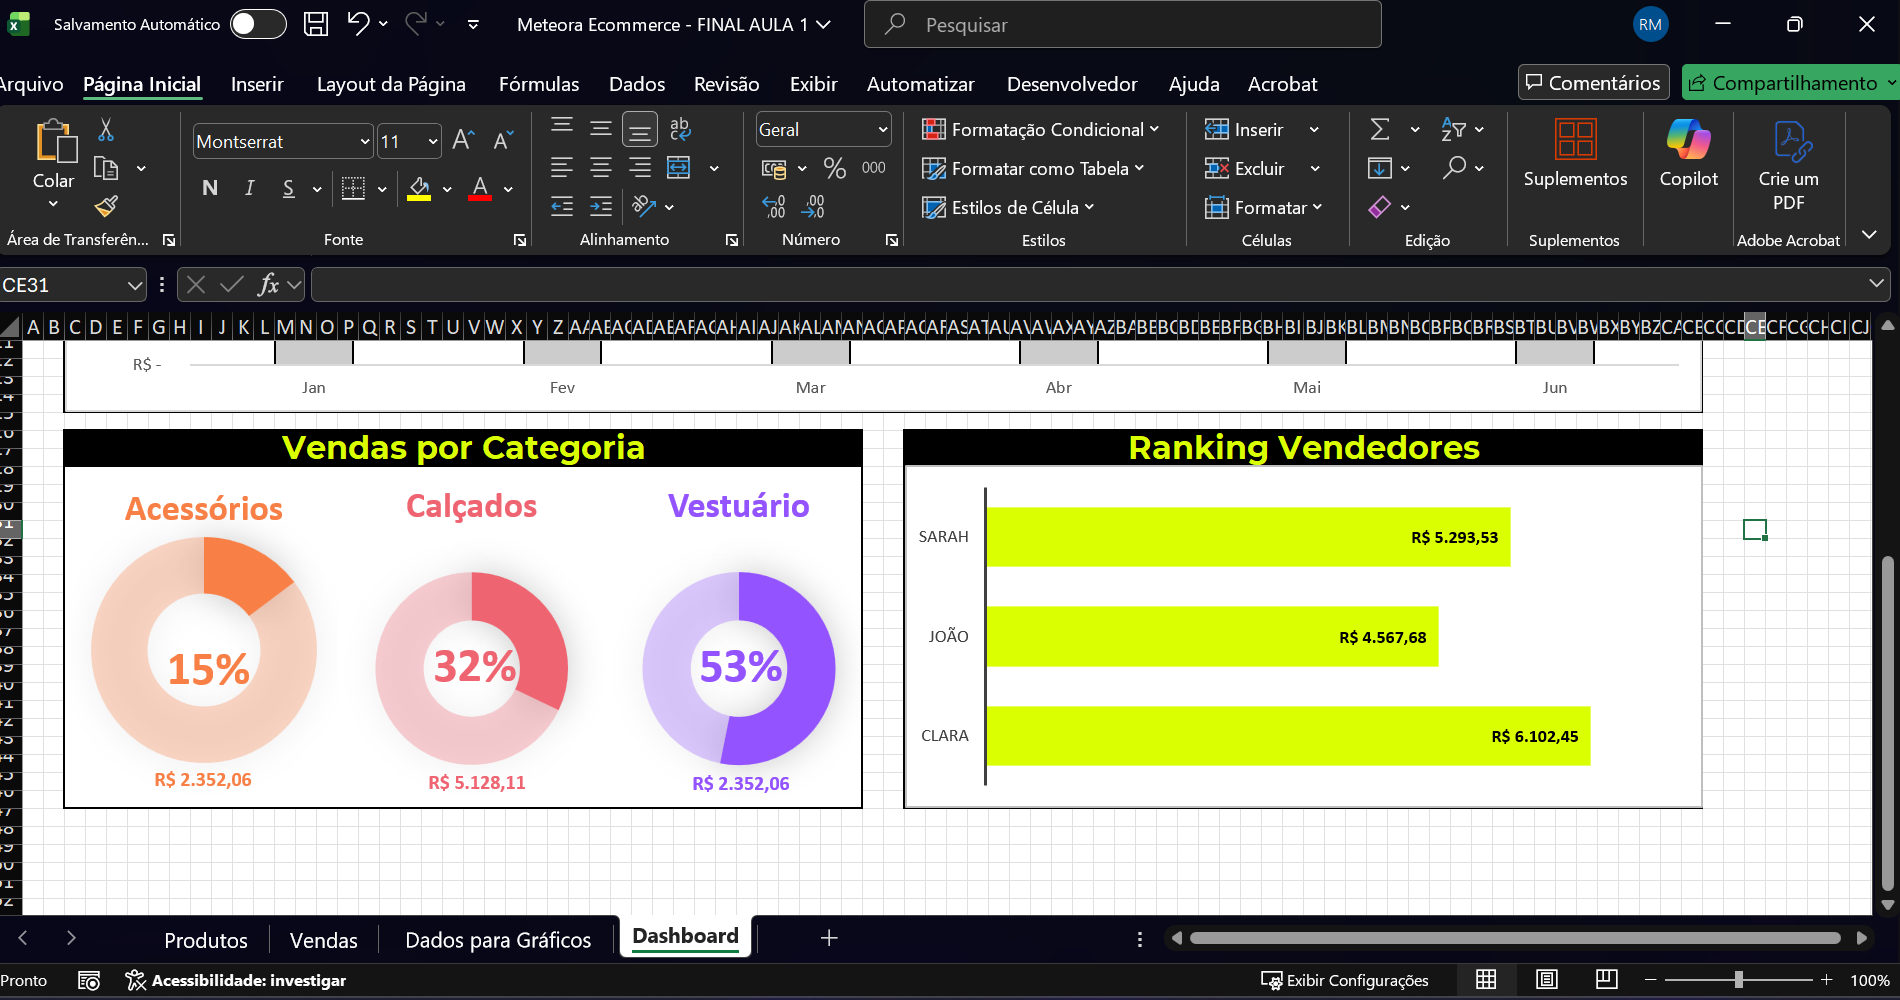Apply the red font color

click(x=480, y=188)
